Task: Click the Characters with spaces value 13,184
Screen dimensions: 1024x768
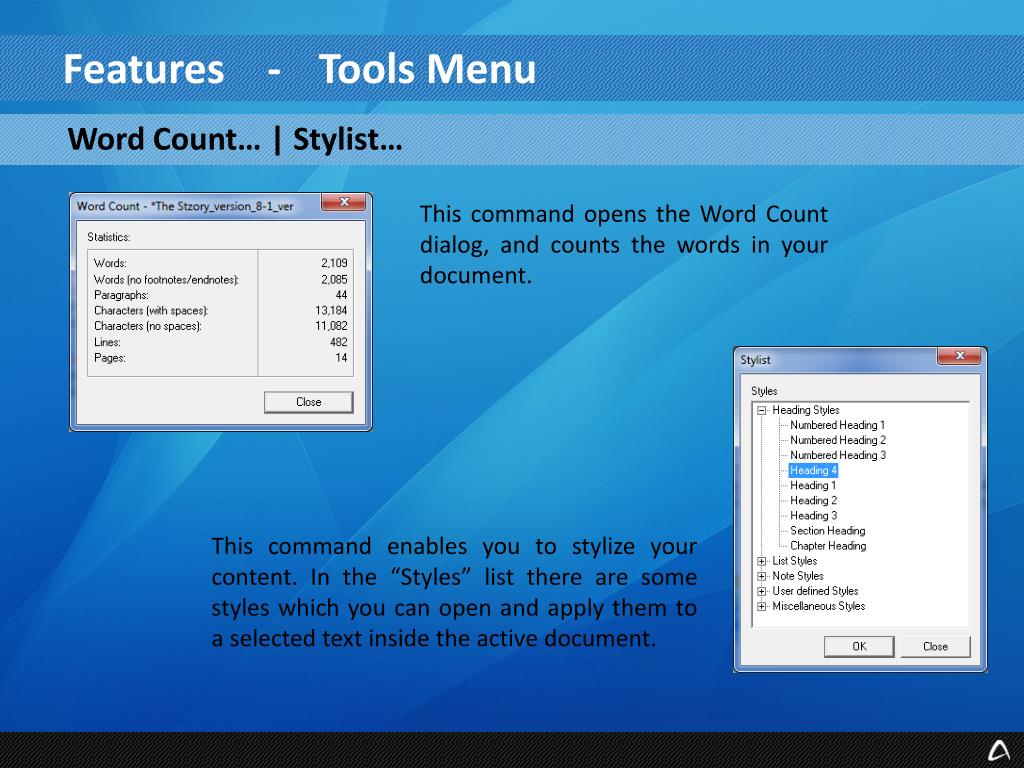Action: (x=331, y=311)
